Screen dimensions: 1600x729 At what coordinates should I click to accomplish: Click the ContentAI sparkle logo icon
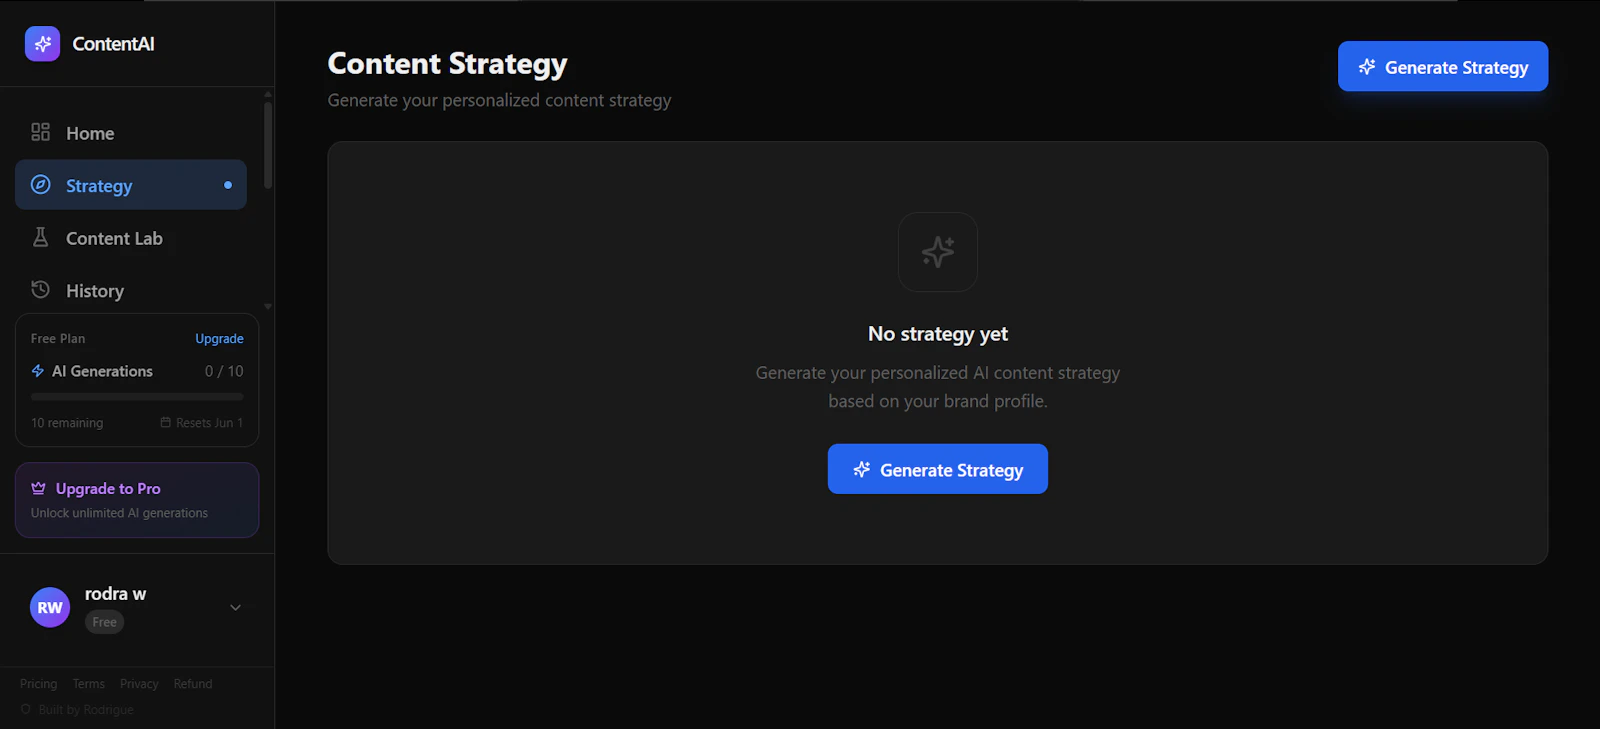point(42,44)
